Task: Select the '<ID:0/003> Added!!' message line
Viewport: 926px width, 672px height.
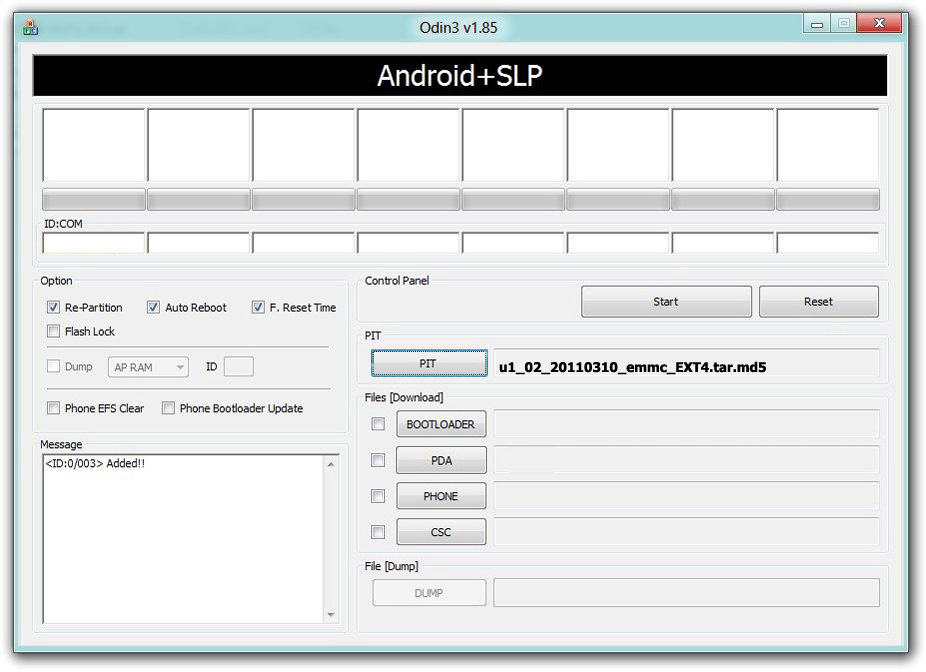Action: coord(95,464)
